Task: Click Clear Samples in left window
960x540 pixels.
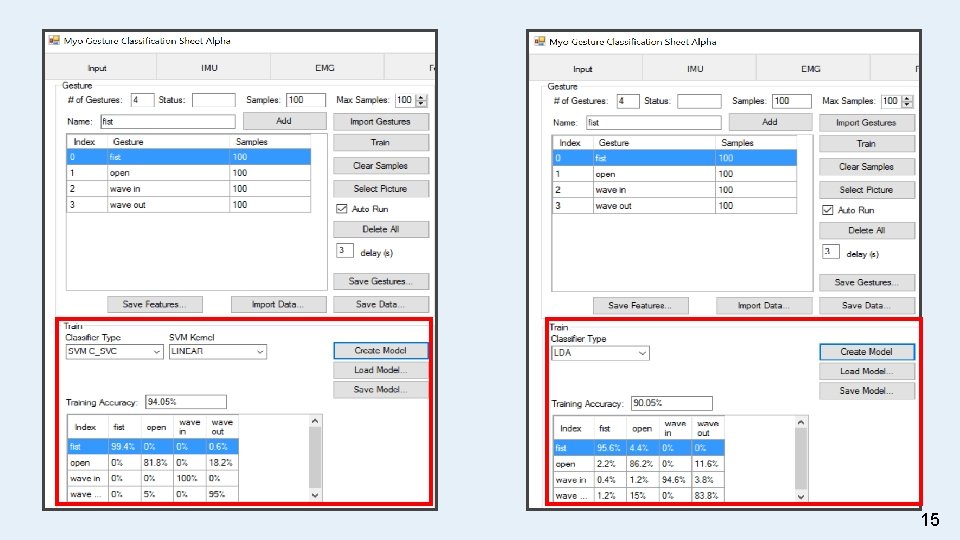Action: pos(381,166)
